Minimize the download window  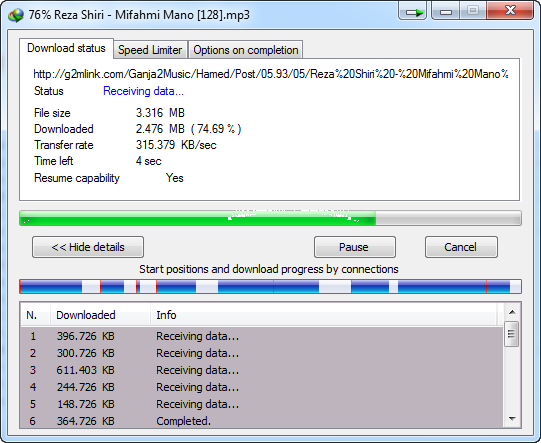tap(445, 11)
